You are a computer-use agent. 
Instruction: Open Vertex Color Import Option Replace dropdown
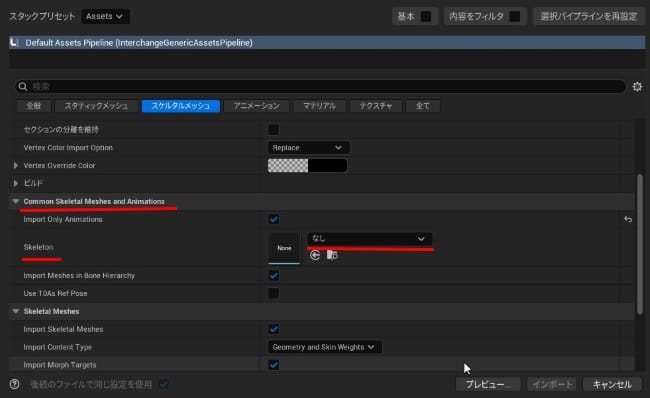click(x=308, y=148)
